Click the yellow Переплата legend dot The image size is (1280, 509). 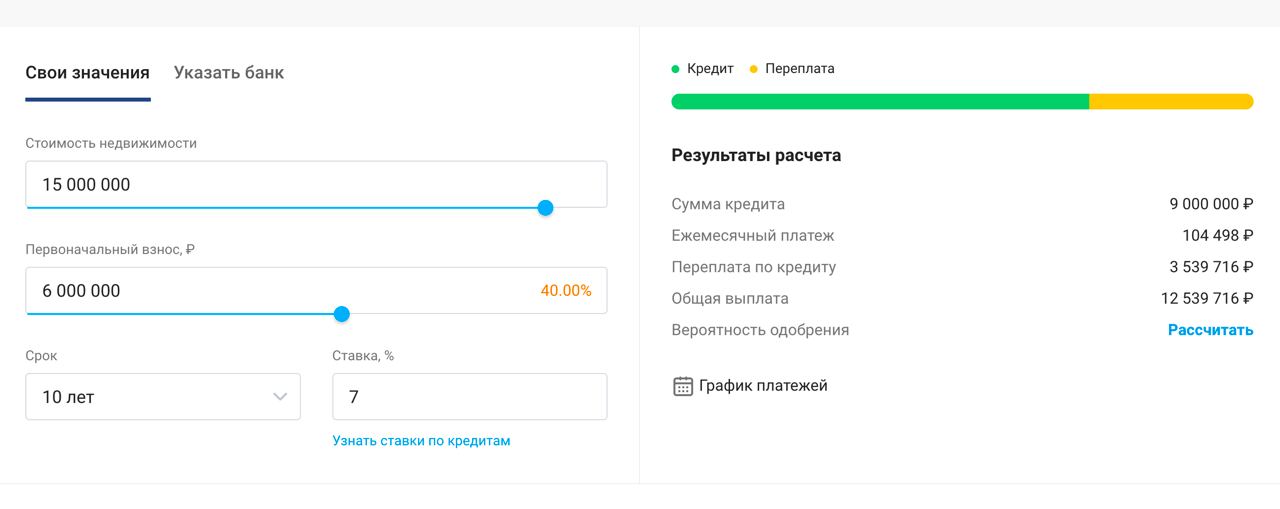[754, 69]
